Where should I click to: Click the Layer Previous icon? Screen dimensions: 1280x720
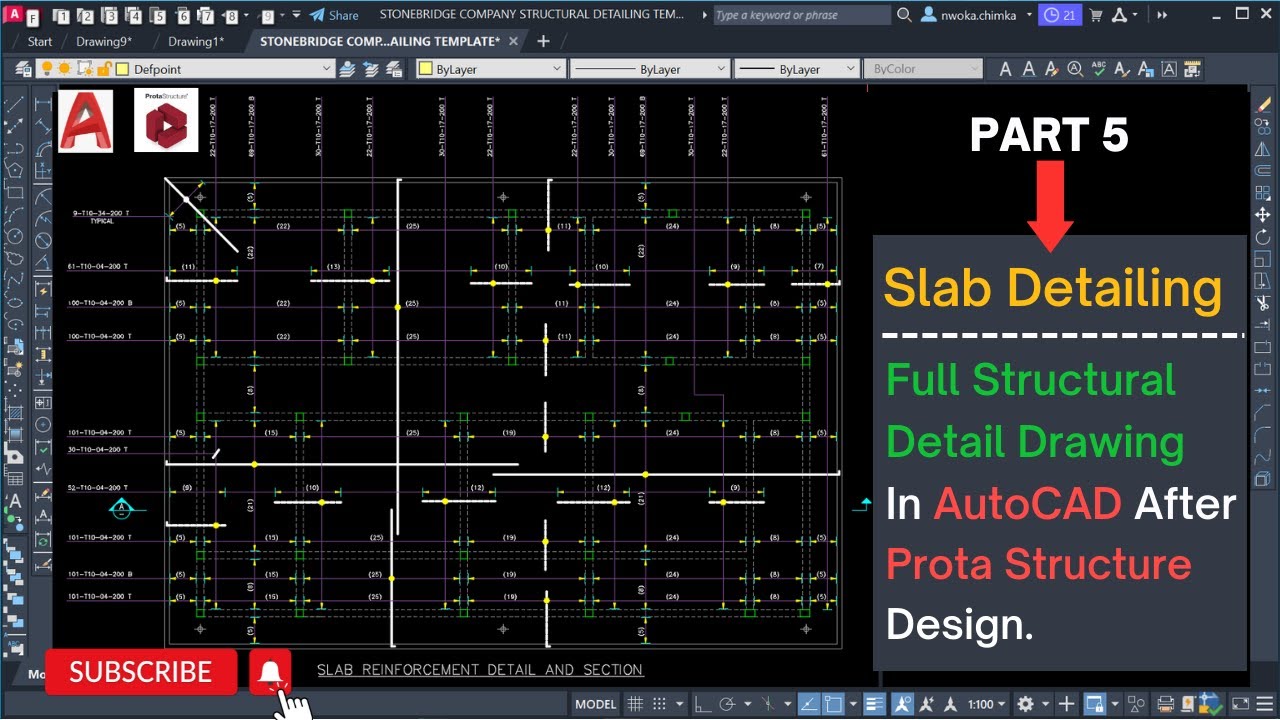tap(370, 69)
